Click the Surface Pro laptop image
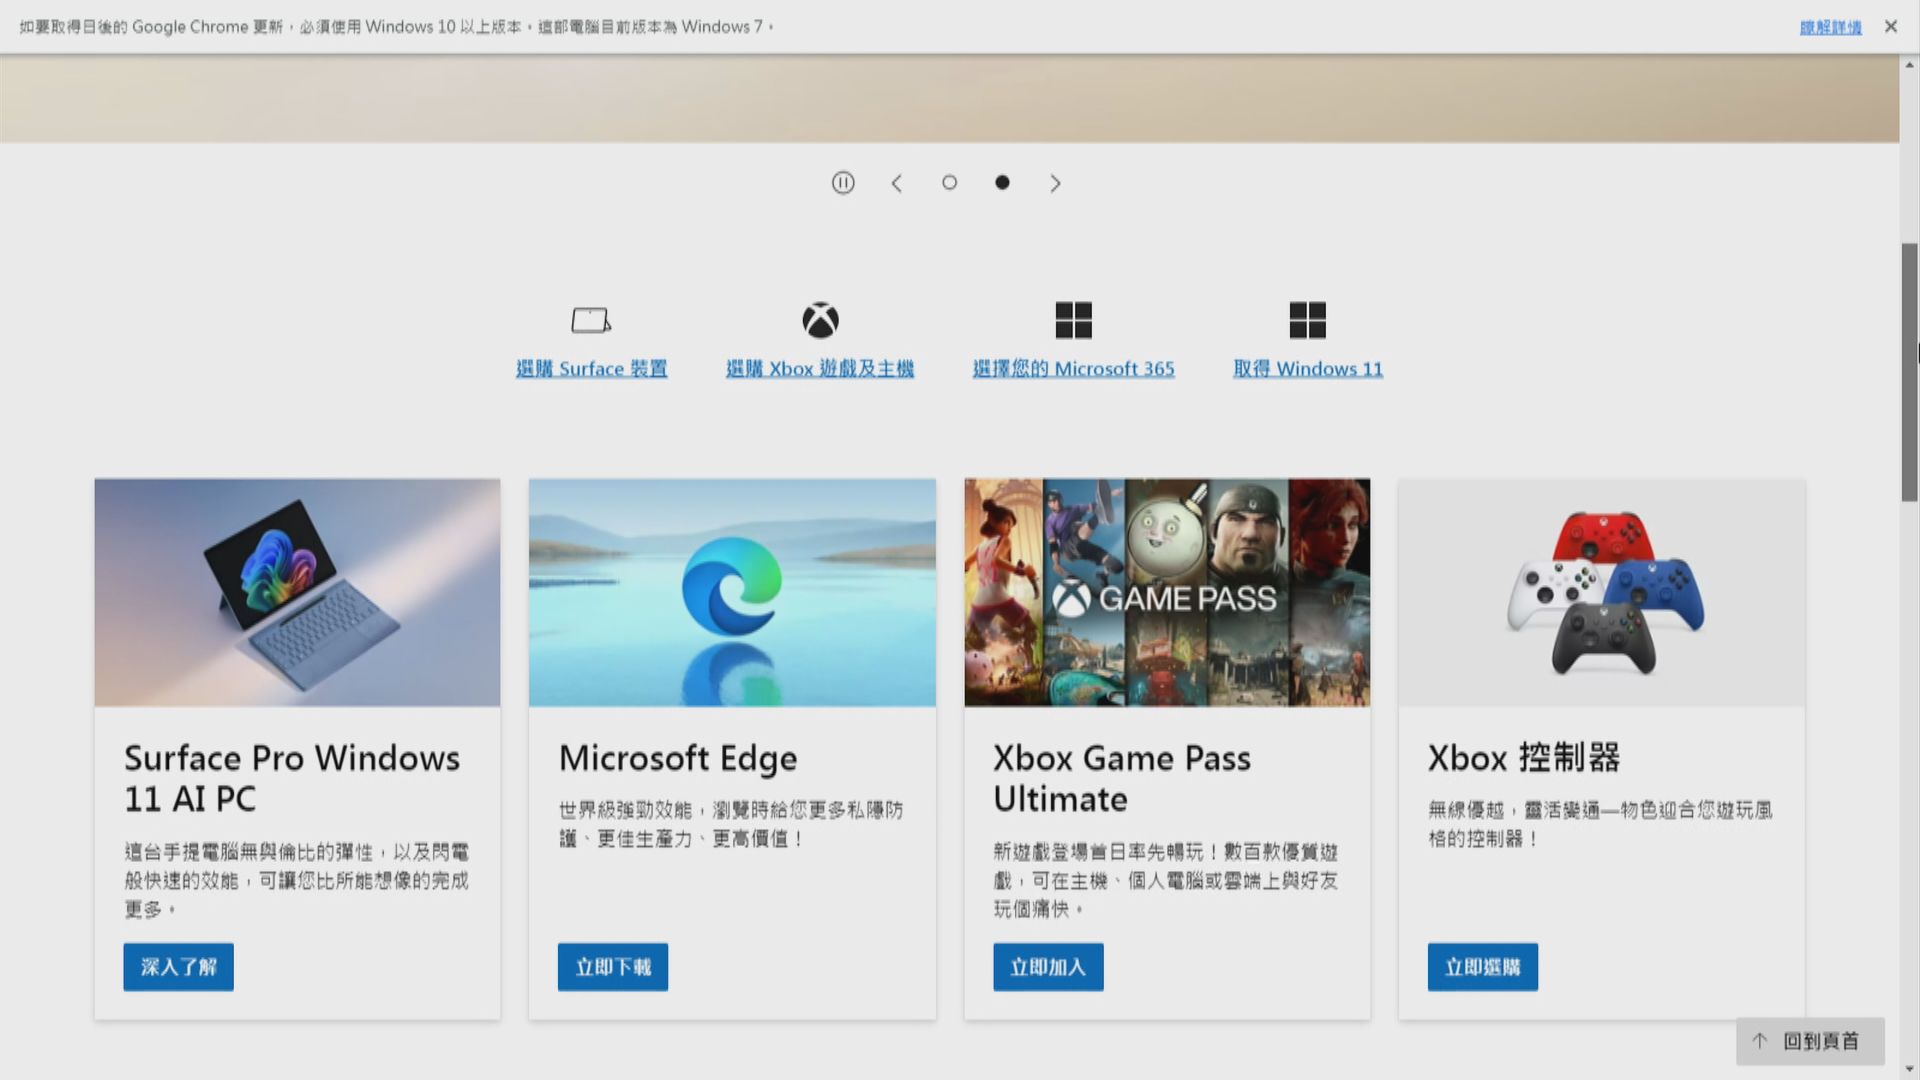This screenshot has height=1080, width=1920. point(296,592)
